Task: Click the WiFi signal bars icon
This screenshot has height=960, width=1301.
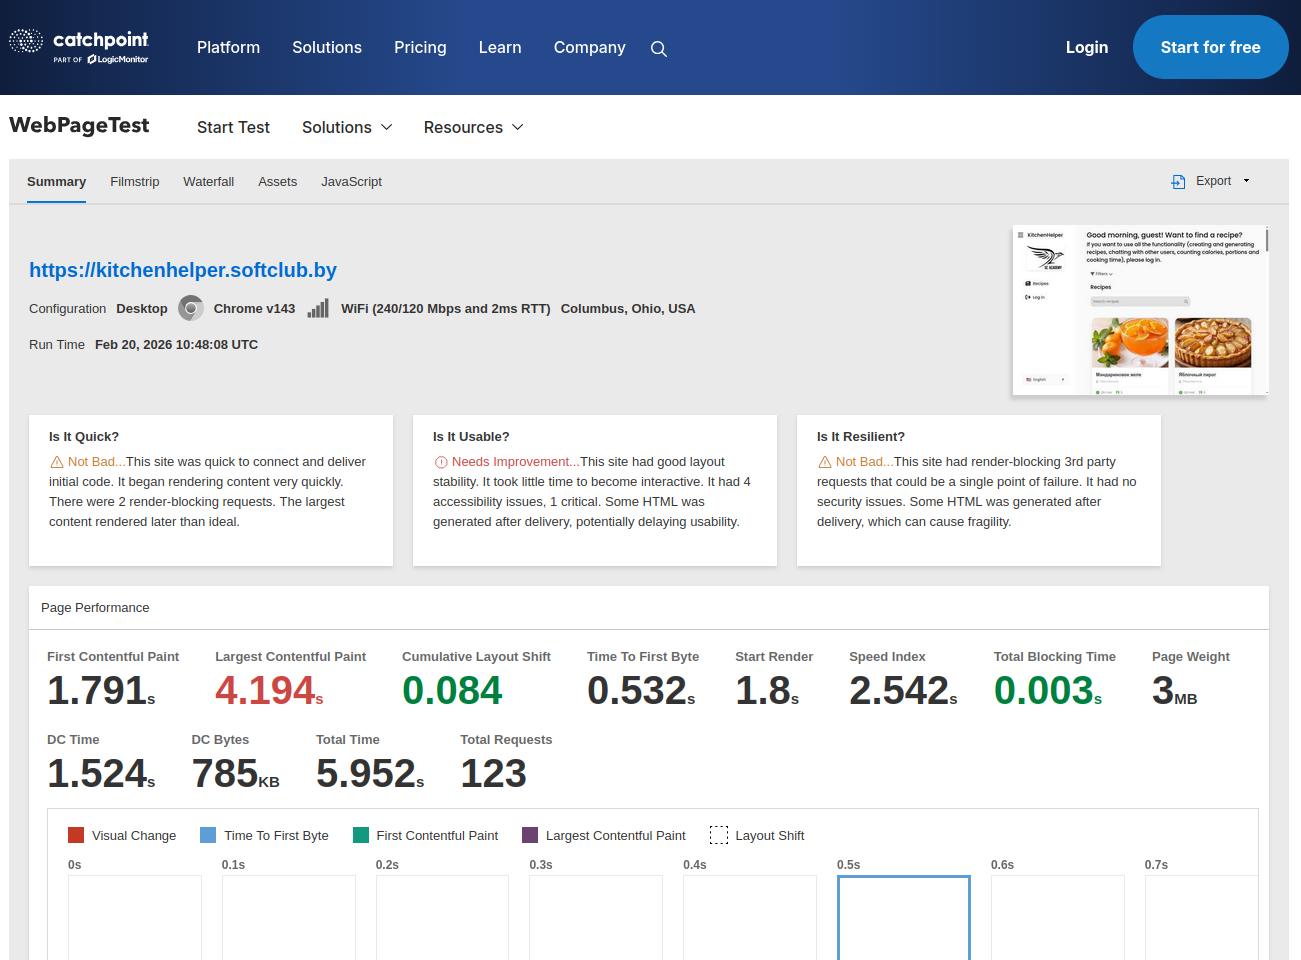Action: [x=318, y=309]
